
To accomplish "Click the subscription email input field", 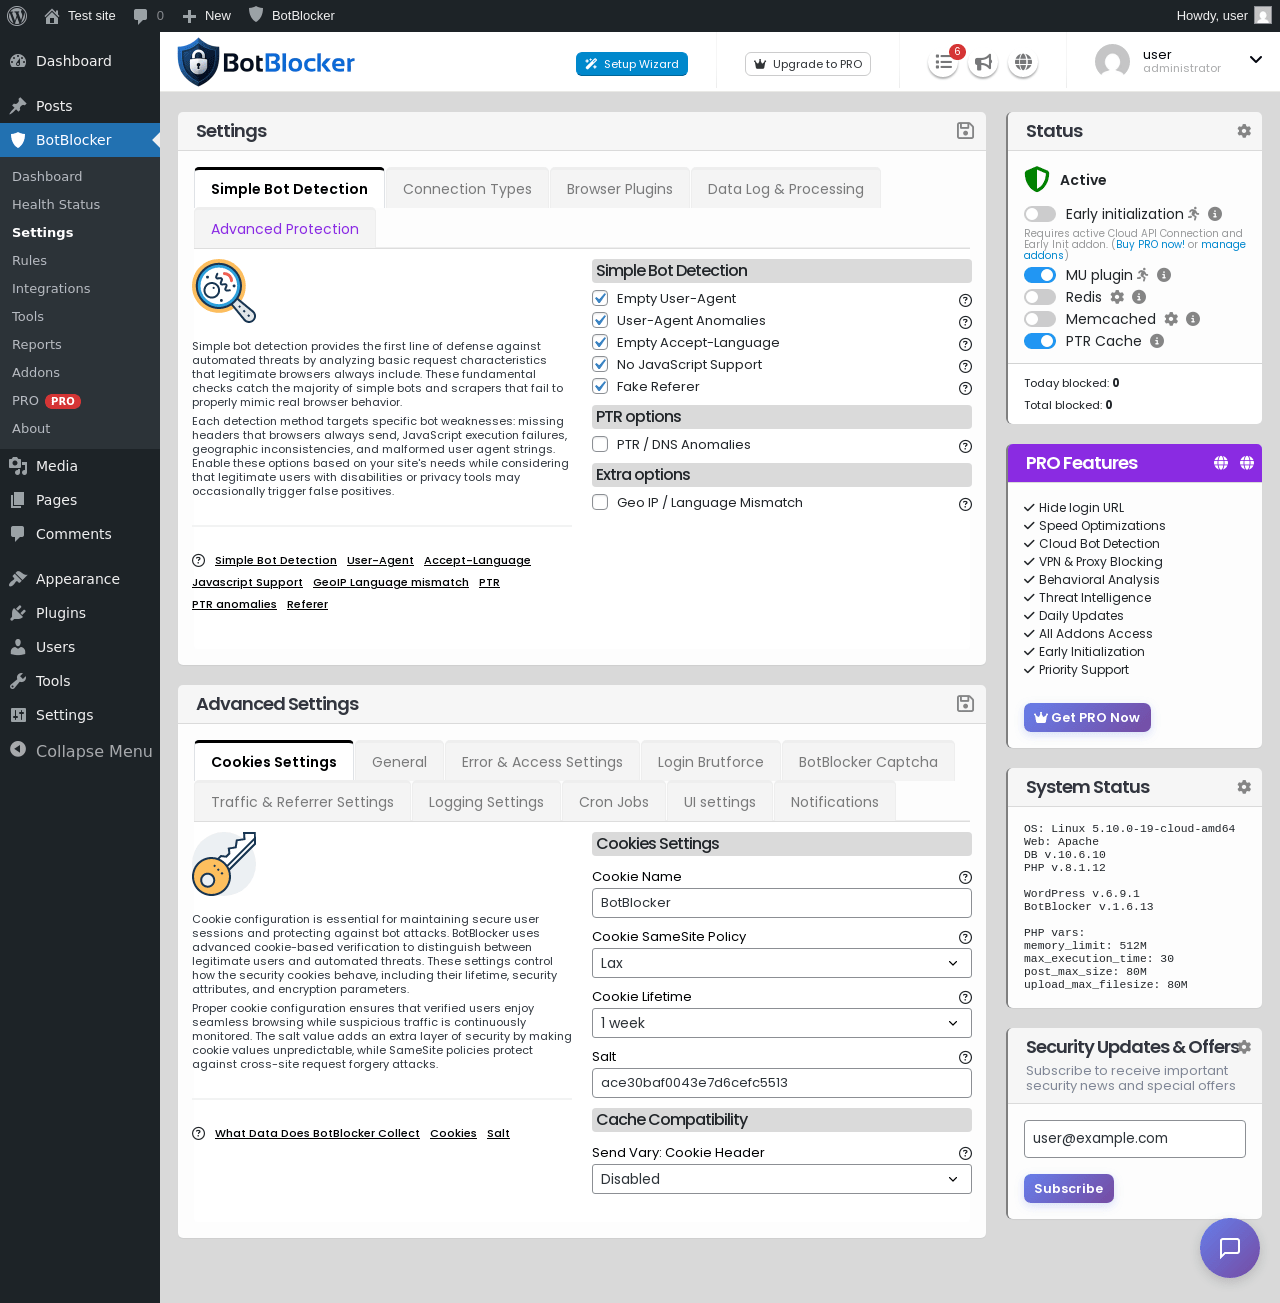I will pyautogui.click(x=1134, y=1138).
